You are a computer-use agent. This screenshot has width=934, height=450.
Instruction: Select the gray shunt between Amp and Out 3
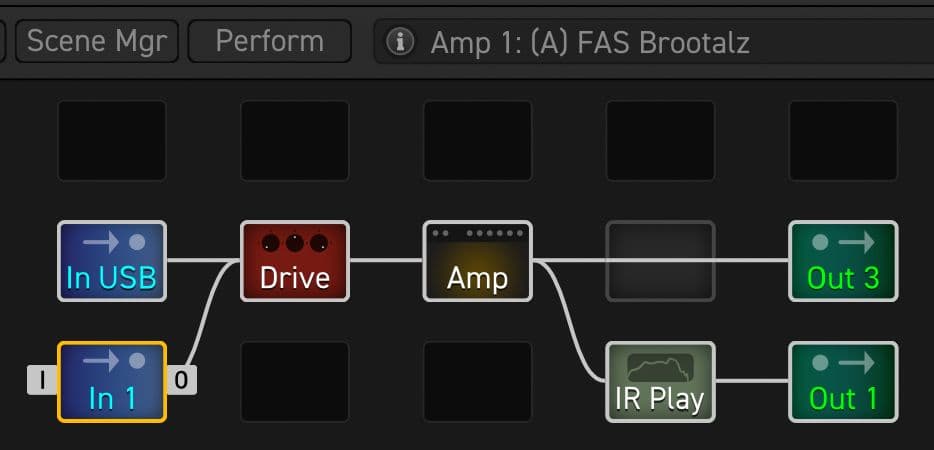click(661, 261)
